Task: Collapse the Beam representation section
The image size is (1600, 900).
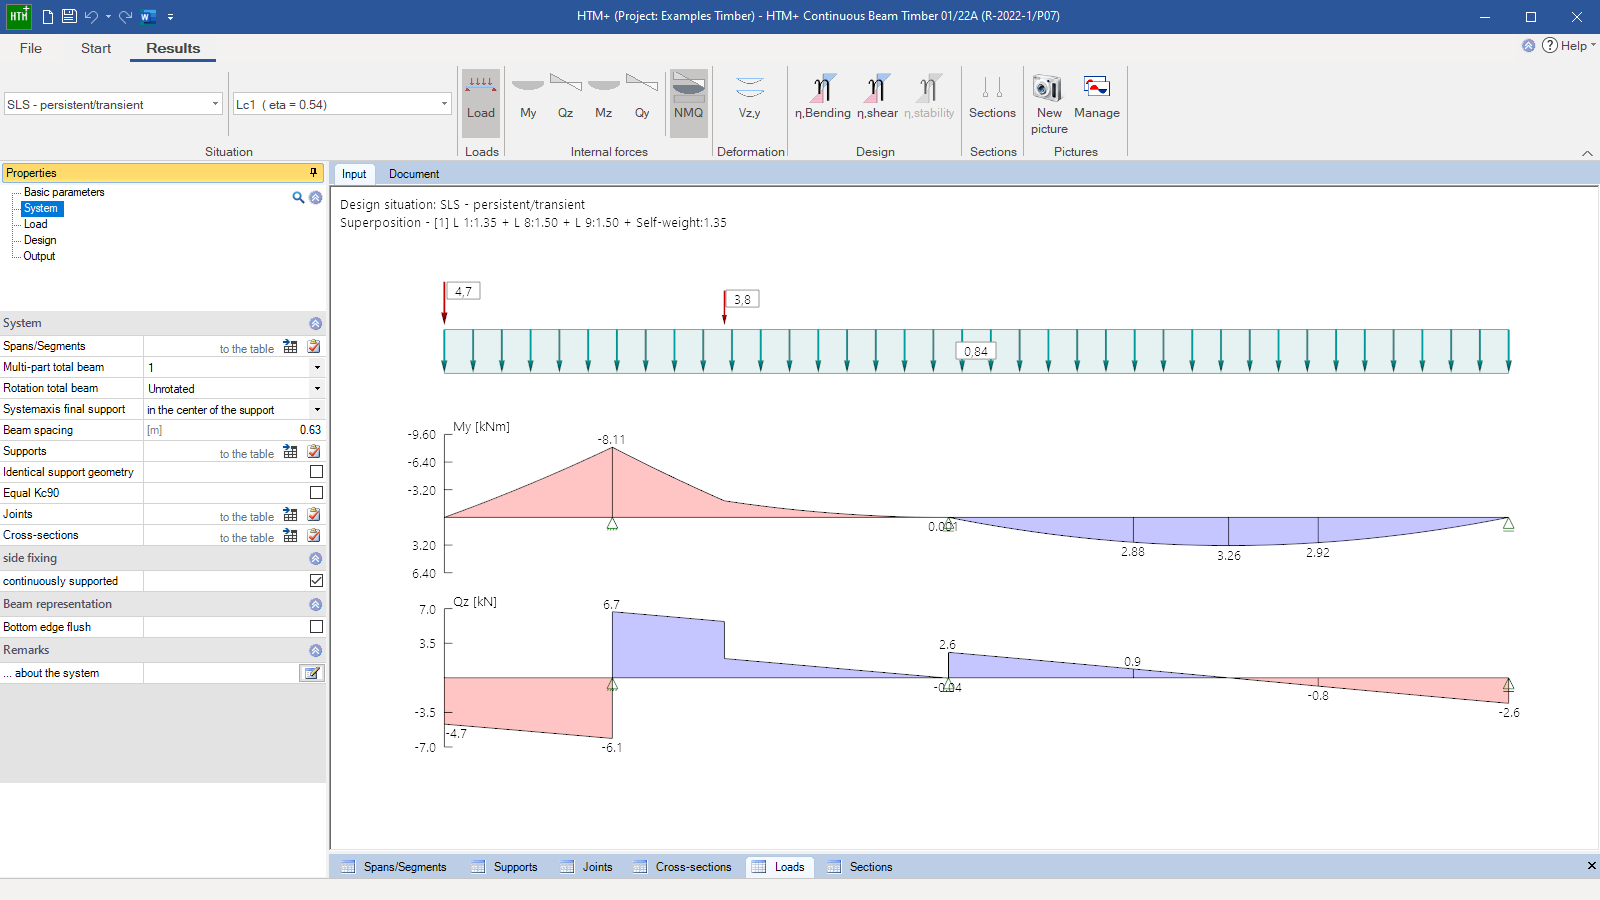Action: click(x=315, y=605)
